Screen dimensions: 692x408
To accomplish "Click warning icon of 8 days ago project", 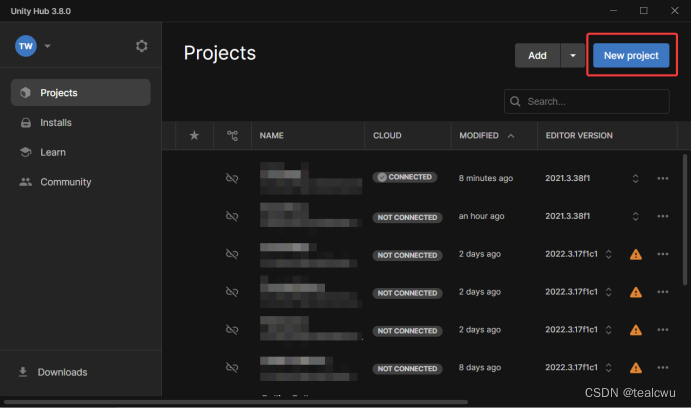I will pos(636,368).
